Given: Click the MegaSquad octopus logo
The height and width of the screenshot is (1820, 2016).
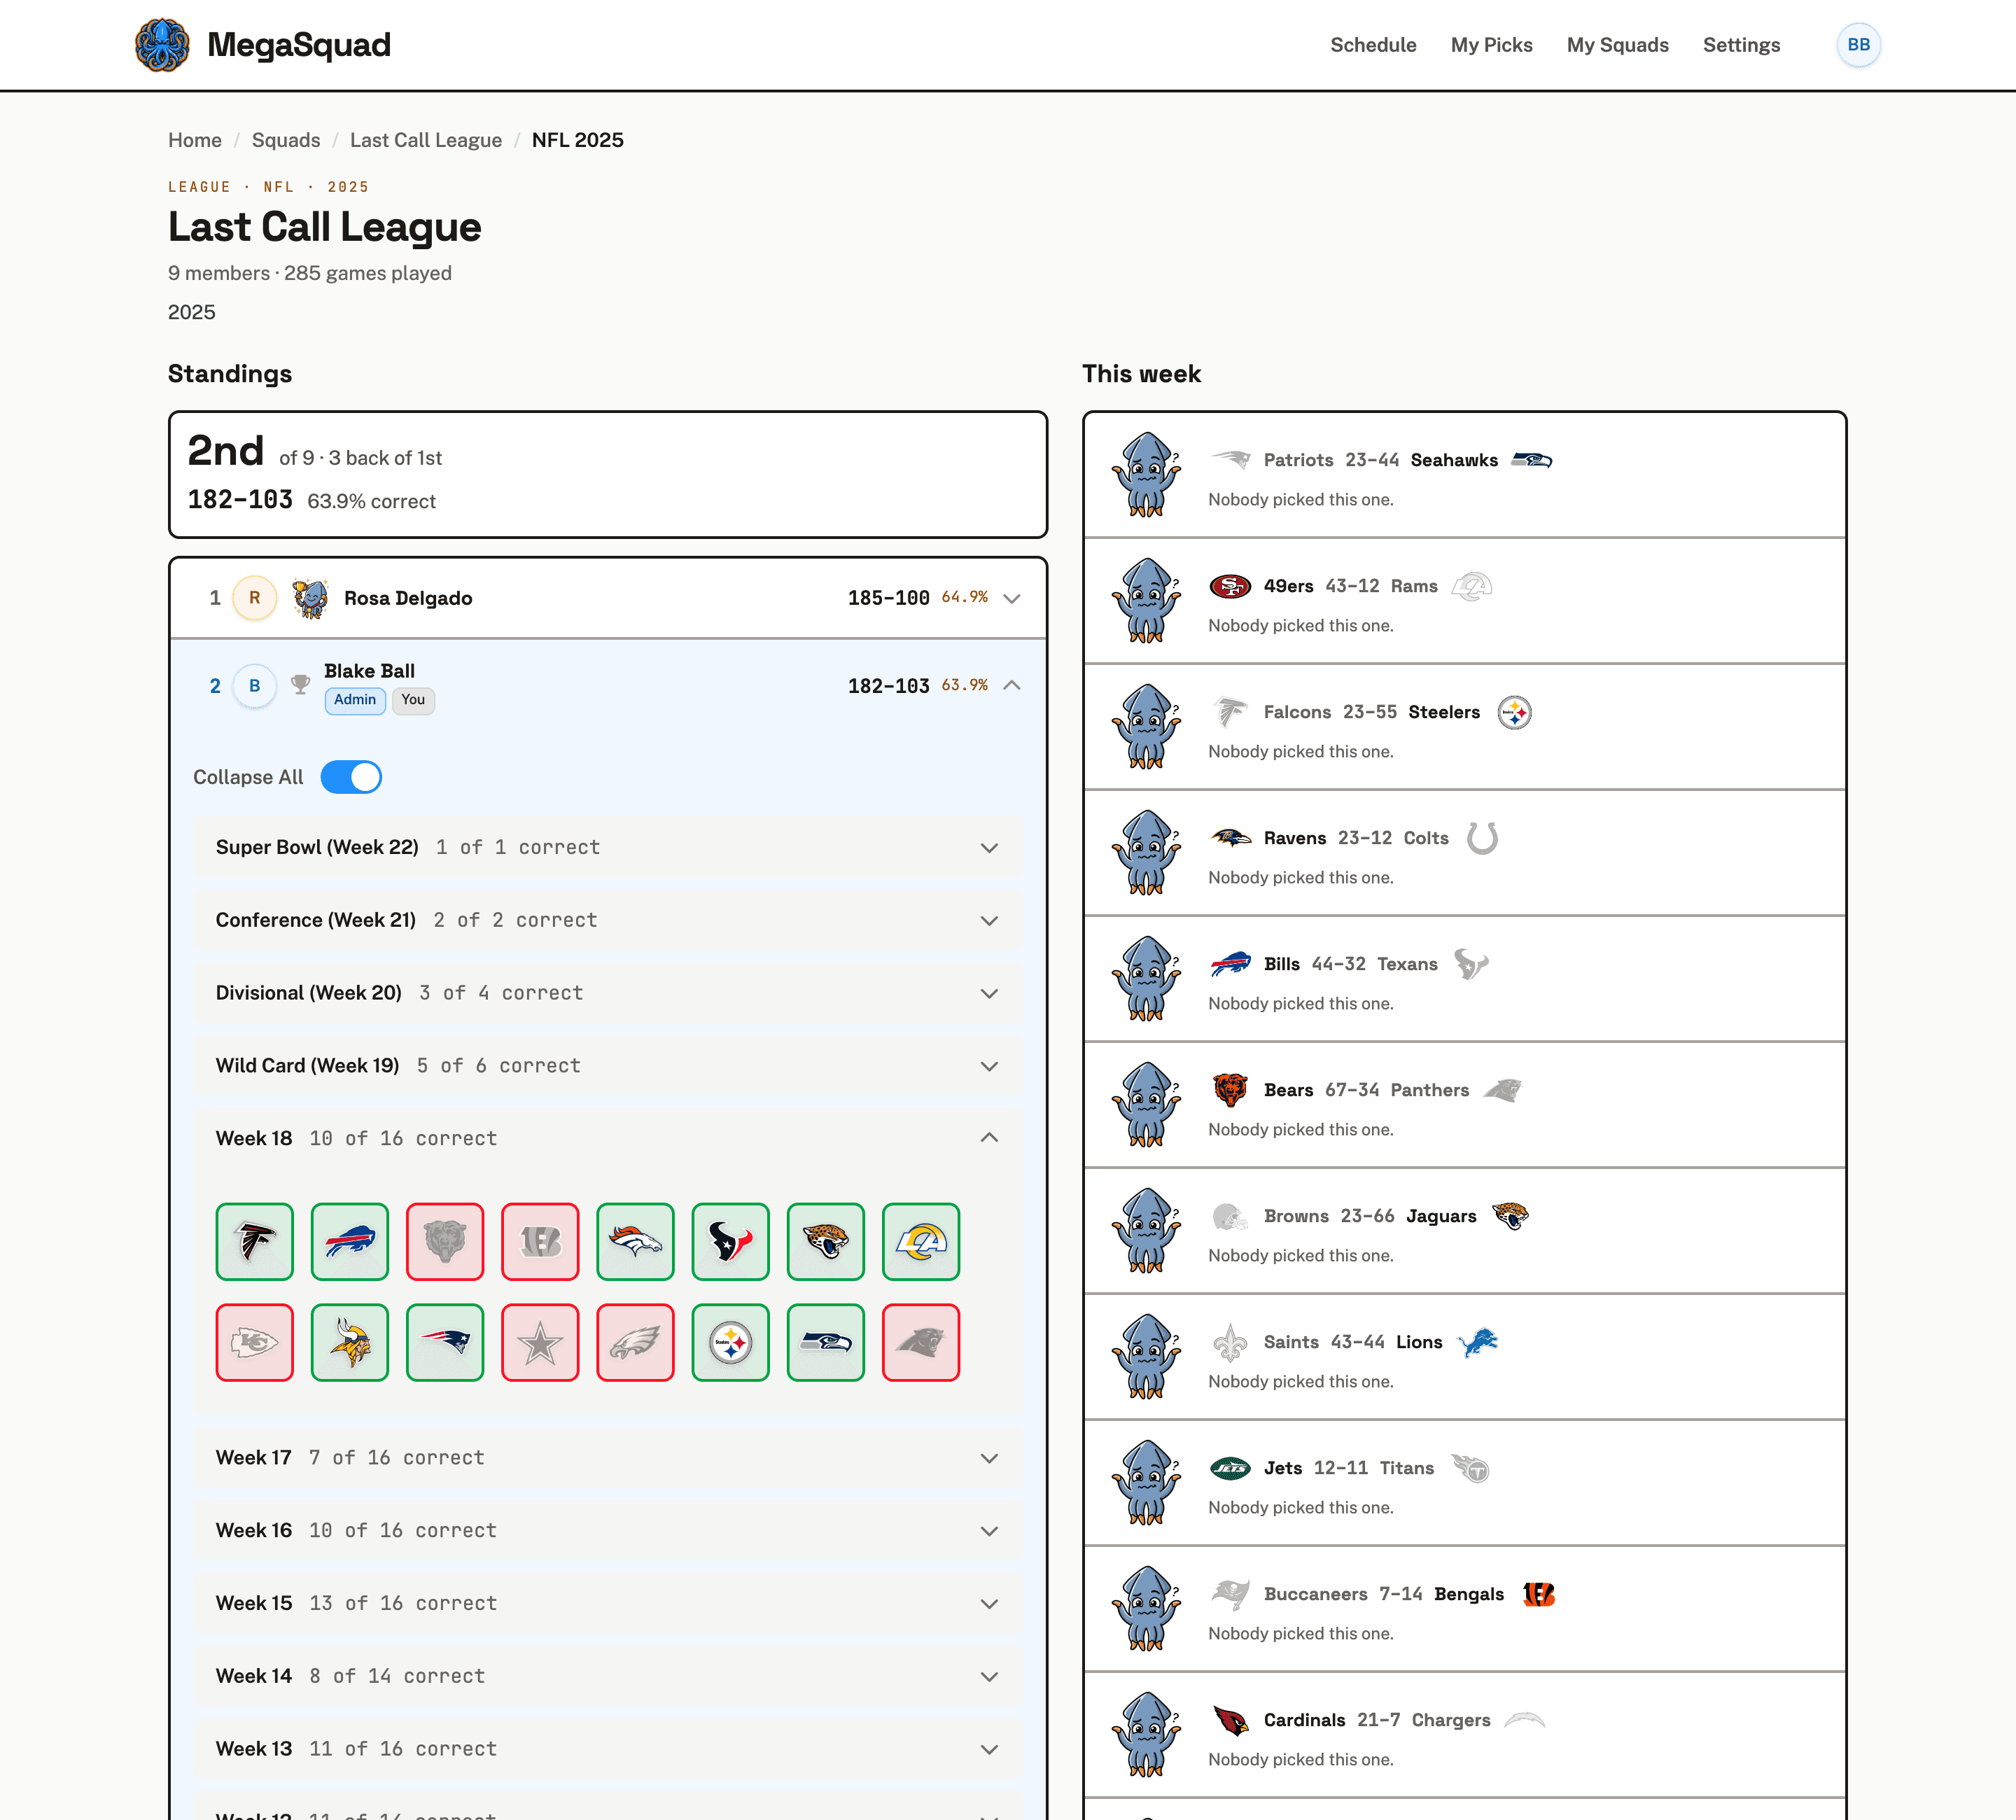Looking at the screenshot, I should tap(162, 45).
